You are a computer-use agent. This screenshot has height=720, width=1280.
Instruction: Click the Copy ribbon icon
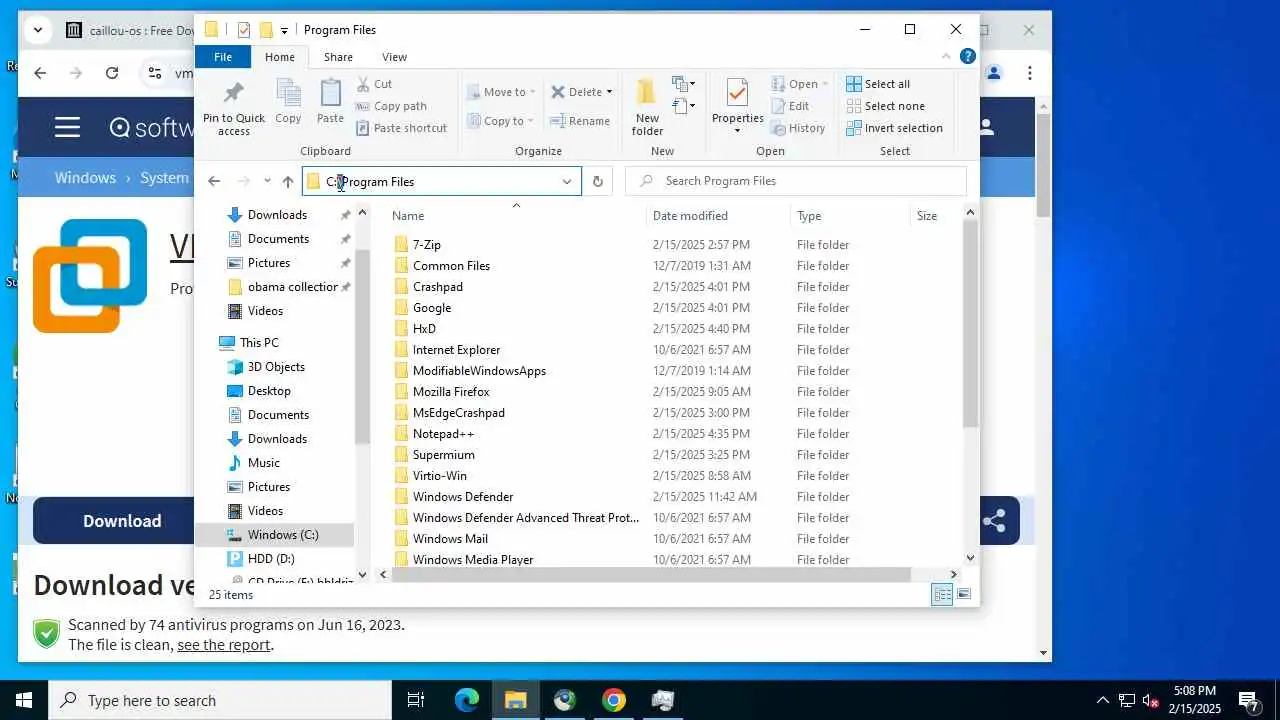pos(288,101)
